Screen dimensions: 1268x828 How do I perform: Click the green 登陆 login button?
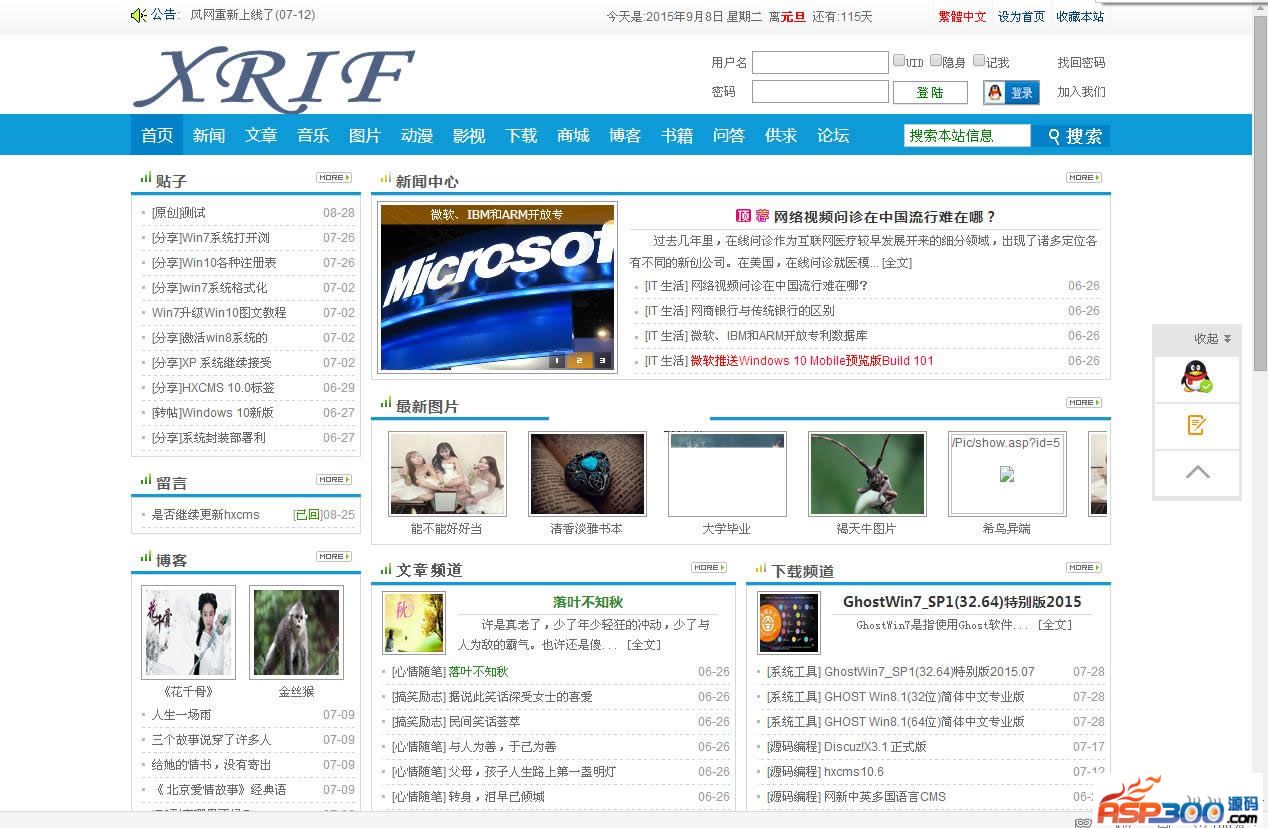point(930,92)
